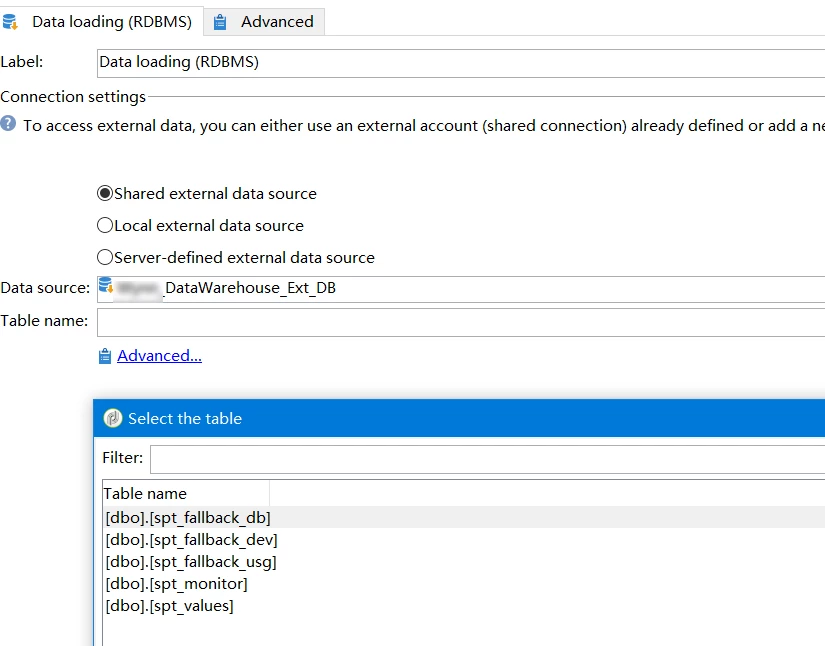
Task: Select [dbo].[spt_fallback_dev] table row
Action: (464, 540)
